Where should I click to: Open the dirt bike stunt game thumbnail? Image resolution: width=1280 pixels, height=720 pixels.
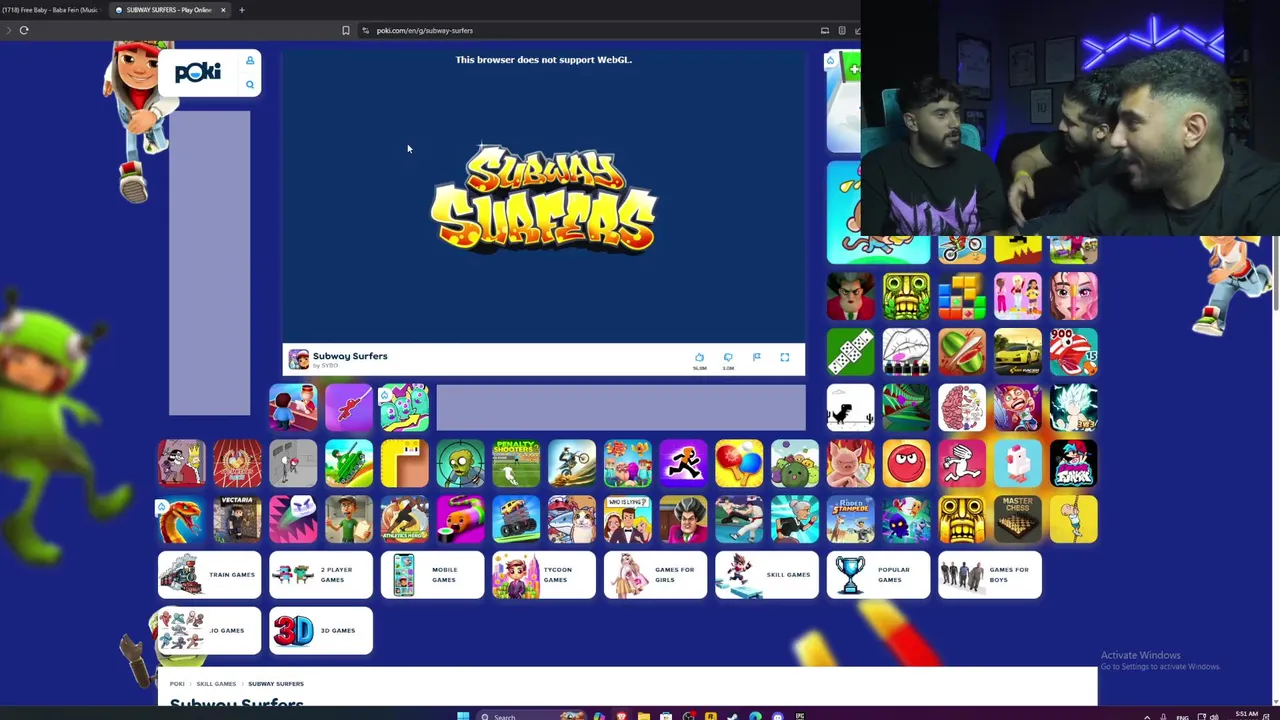[572, 463]
